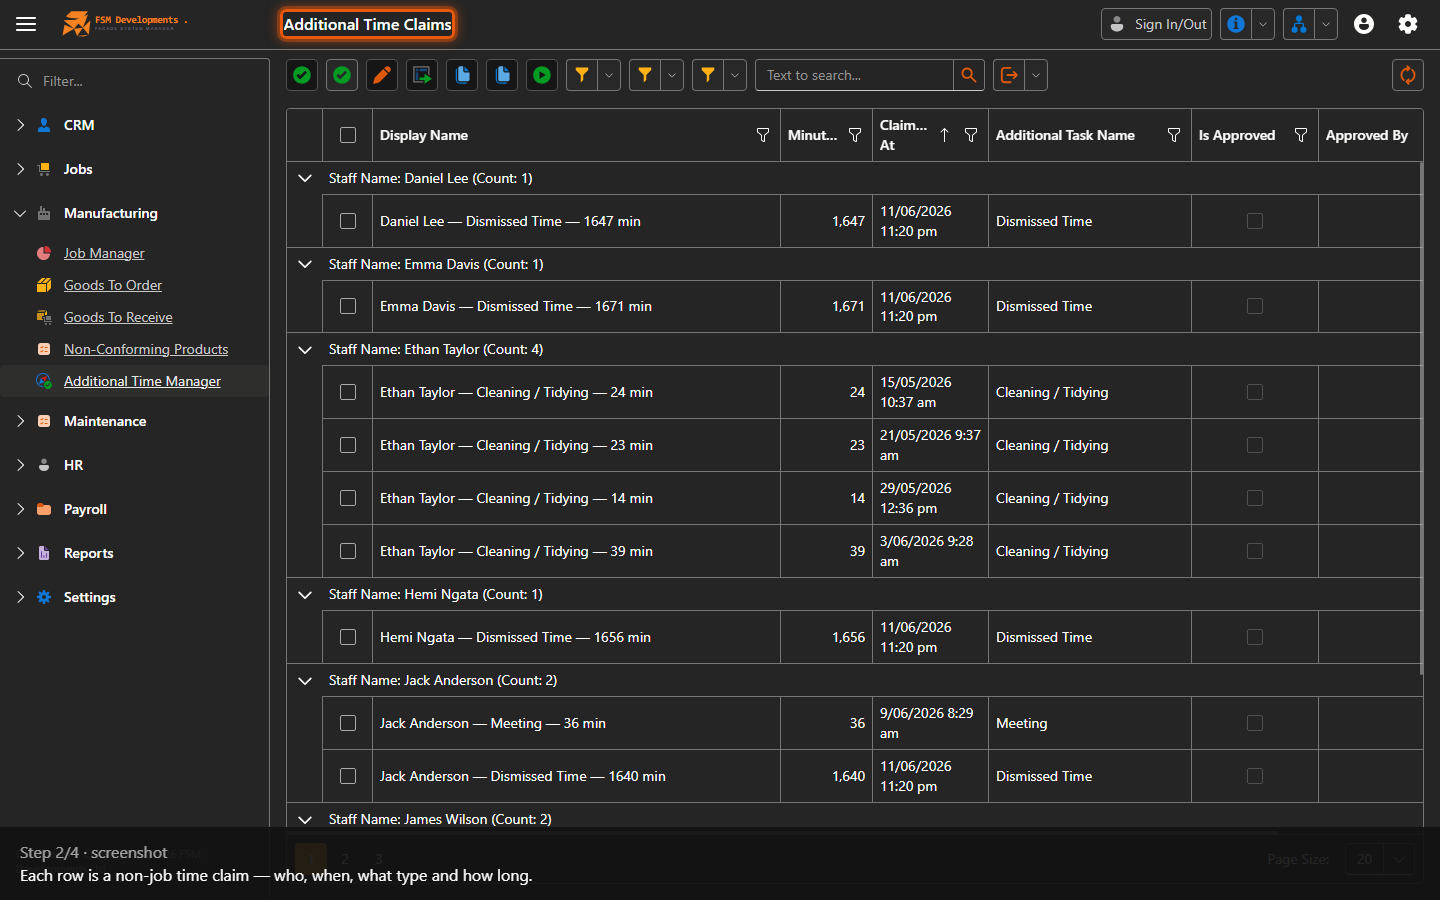Select the Jack Anderson Meeting row checkbox
This screenshot has width=1440, height=900.
pyautogui.click(x=348, y=723)
